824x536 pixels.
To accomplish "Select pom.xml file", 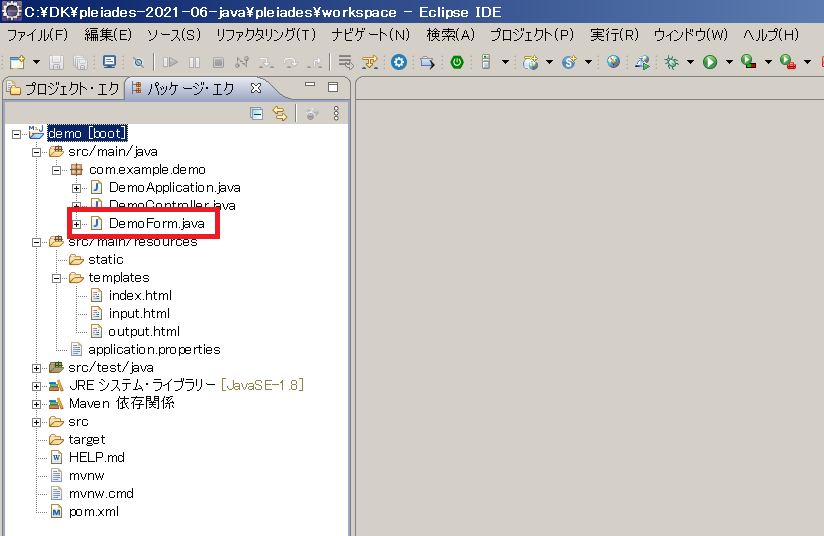I will [94, 511].
